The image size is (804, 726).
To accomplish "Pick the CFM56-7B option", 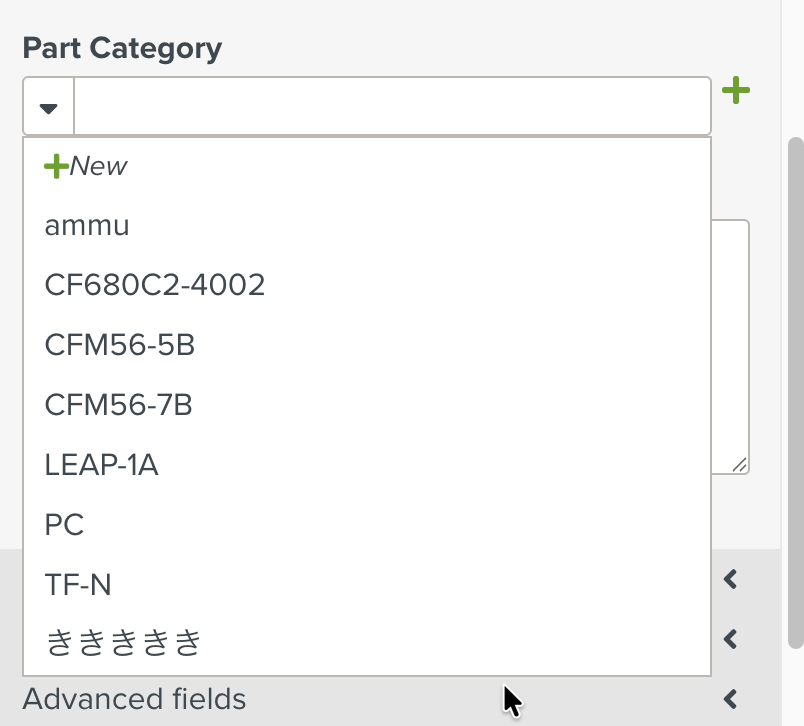I will (367, 405).
